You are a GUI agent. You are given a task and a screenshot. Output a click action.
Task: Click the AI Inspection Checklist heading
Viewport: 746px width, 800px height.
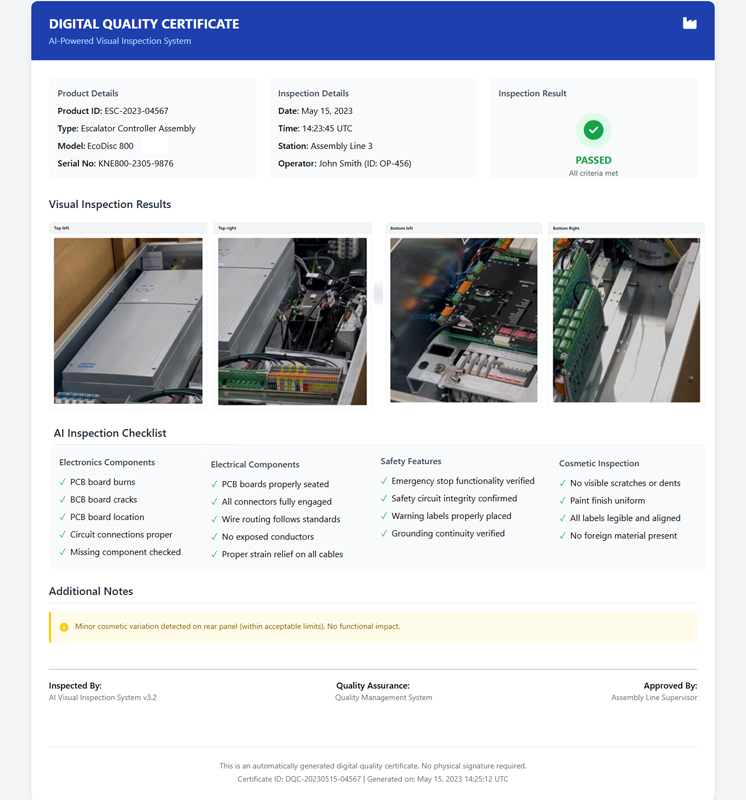coord(110,433)
